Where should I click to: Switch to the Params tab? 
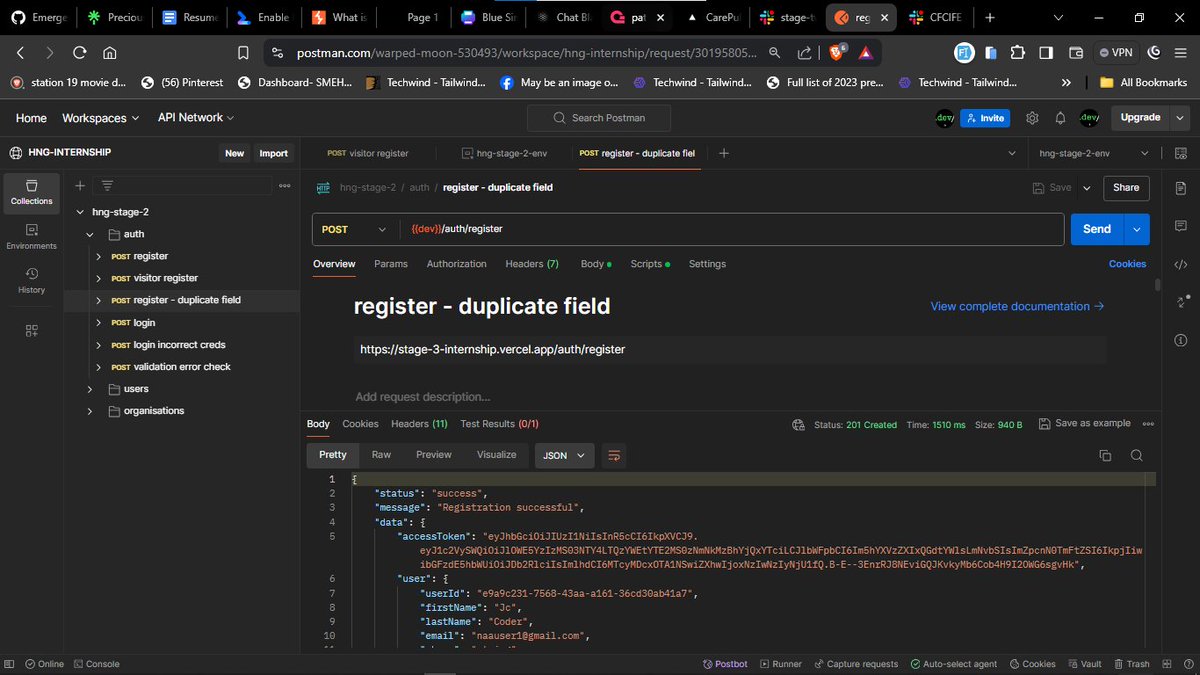391,264
